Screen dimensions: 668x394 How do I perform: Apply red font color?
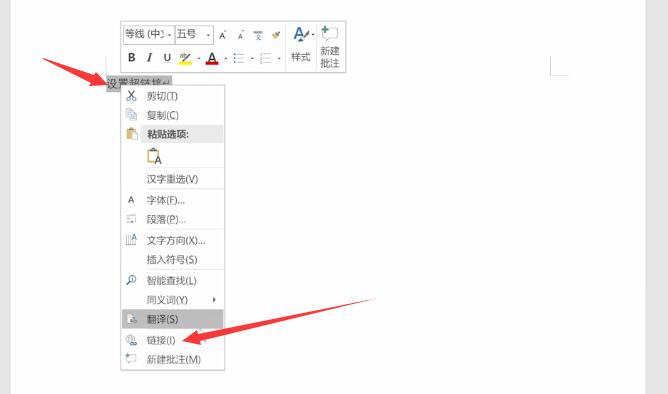212,58
